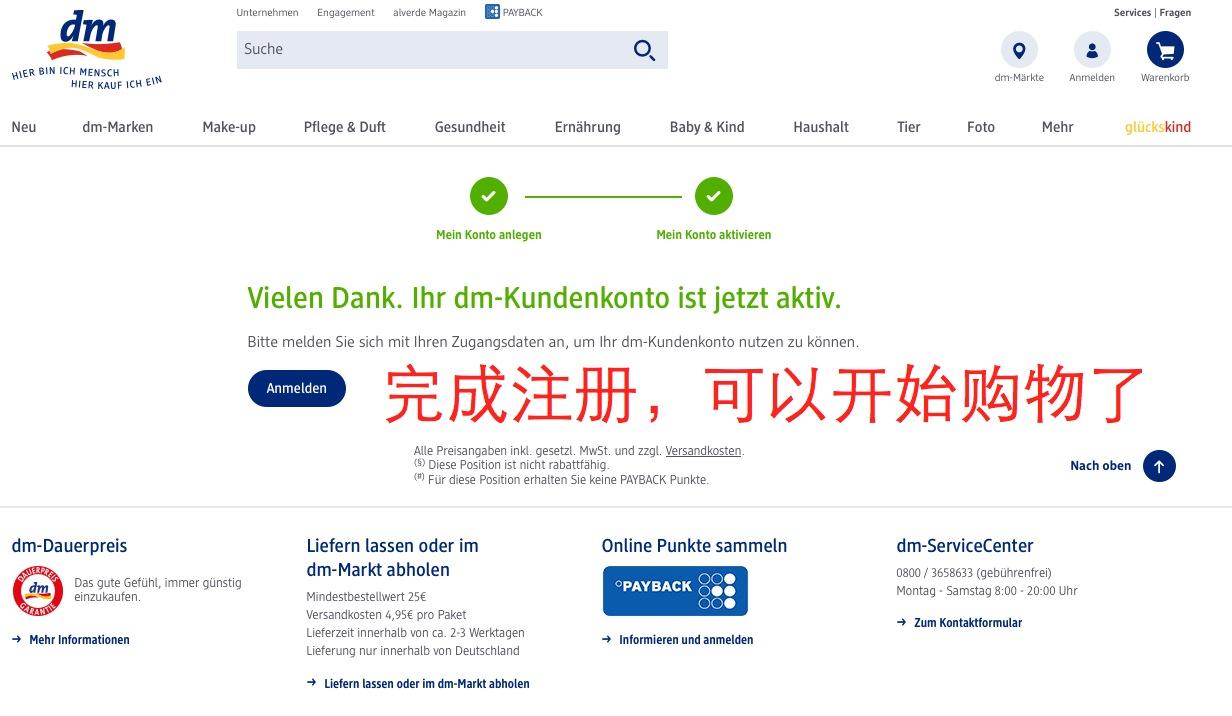Focus the Suche search field
Viewport: 1232px width, 716px height.
point(452,50)
